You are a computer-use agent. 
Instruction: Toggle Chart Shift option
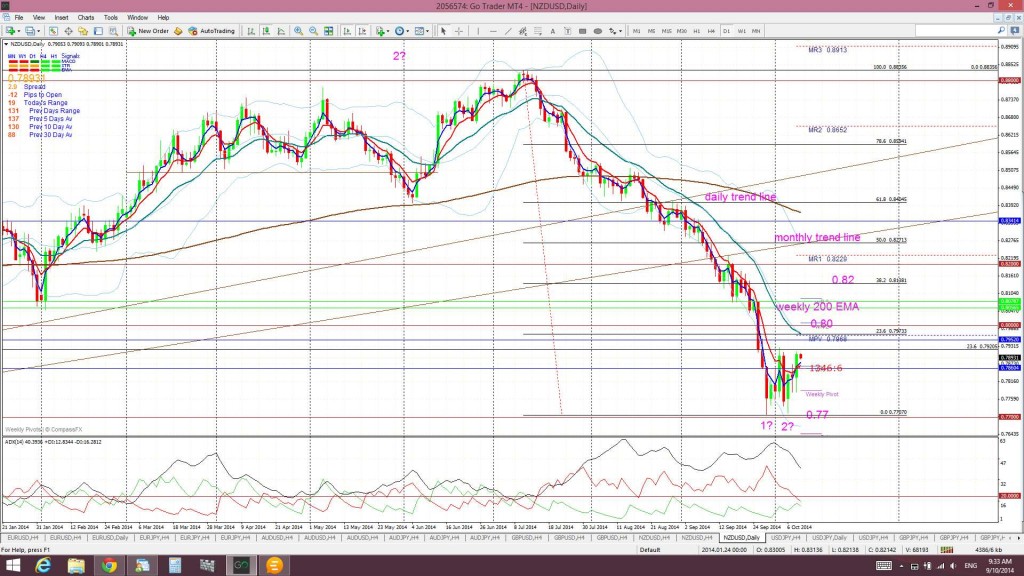(362, 31)
